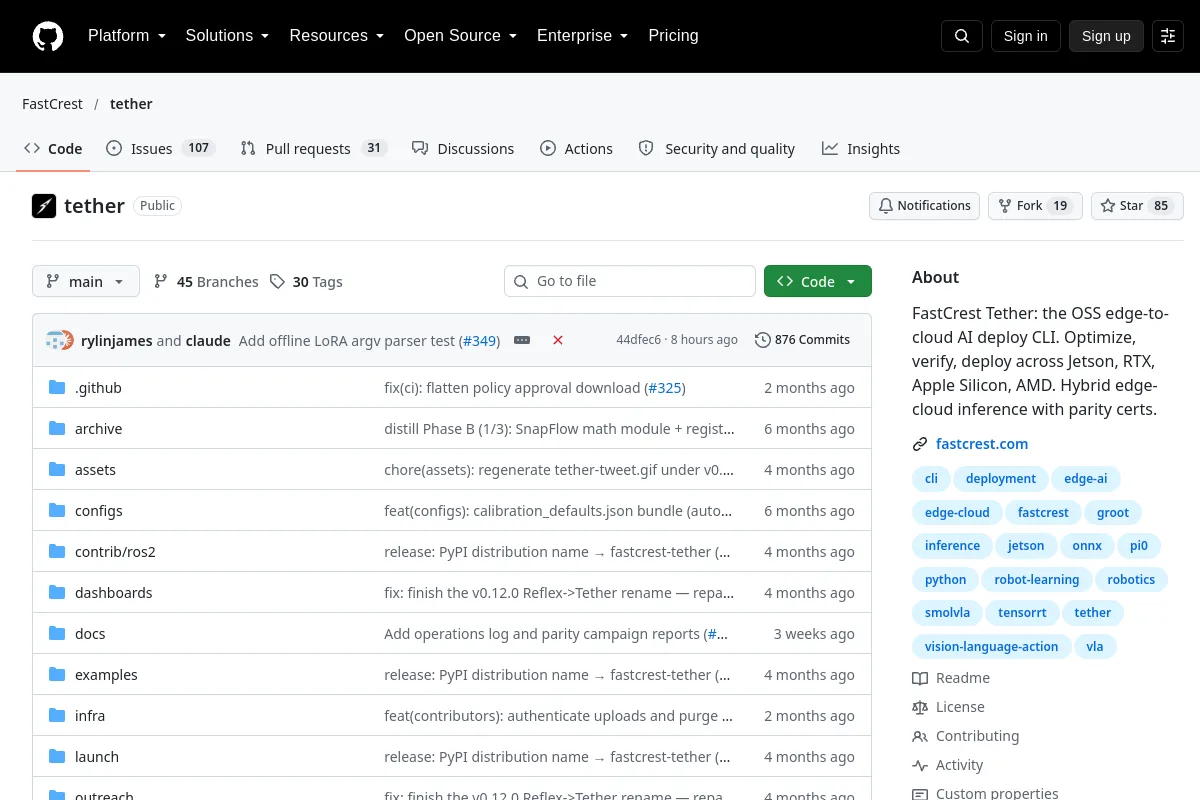Expand commit message ellipsis button

click(x=522, y=340)
